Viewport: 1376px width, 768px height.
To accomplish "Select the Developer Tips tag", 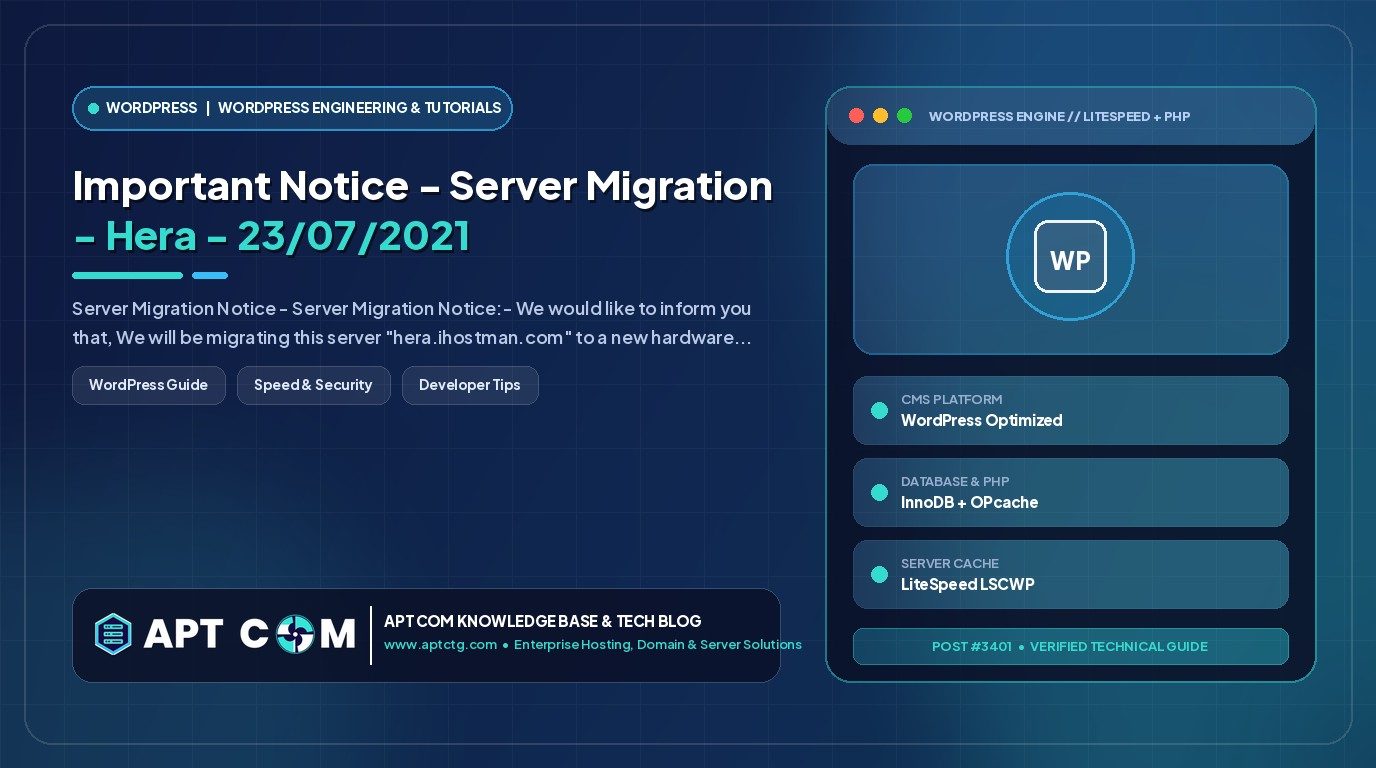I will click(x=470, y=385).
